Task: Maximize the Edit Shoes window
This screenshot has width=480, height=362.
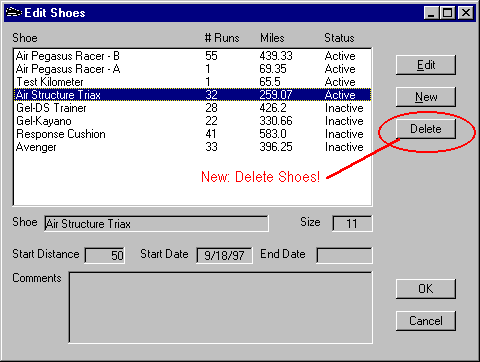Action: coord(447,13)
